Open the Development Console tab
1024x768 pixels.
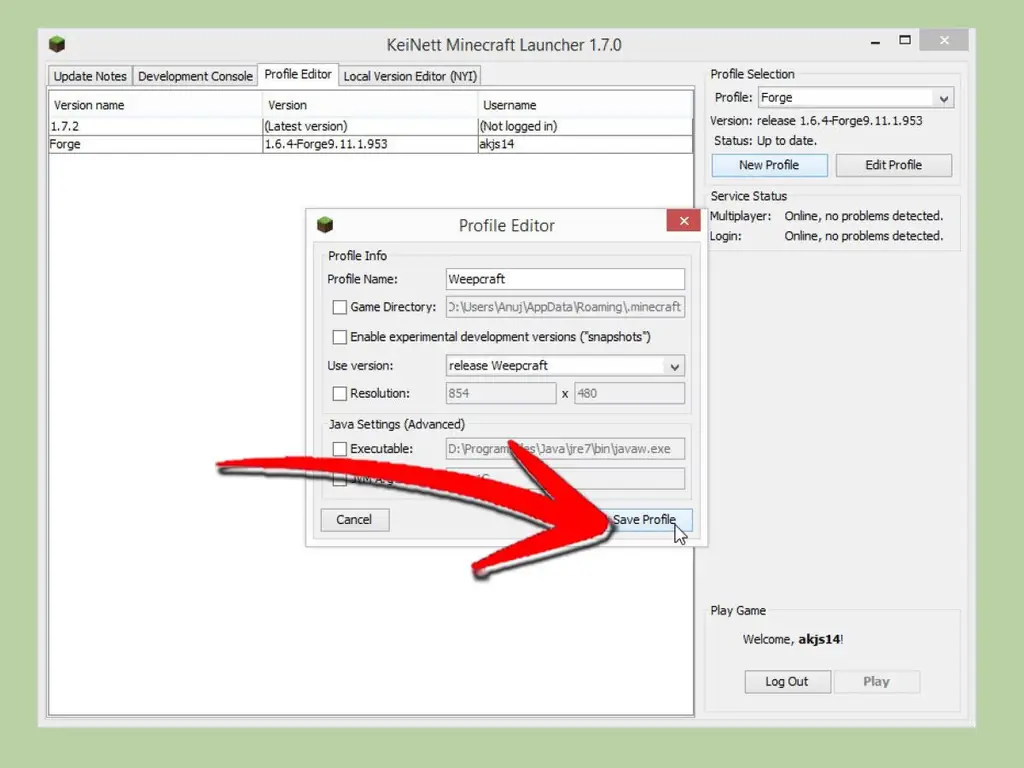195,76
